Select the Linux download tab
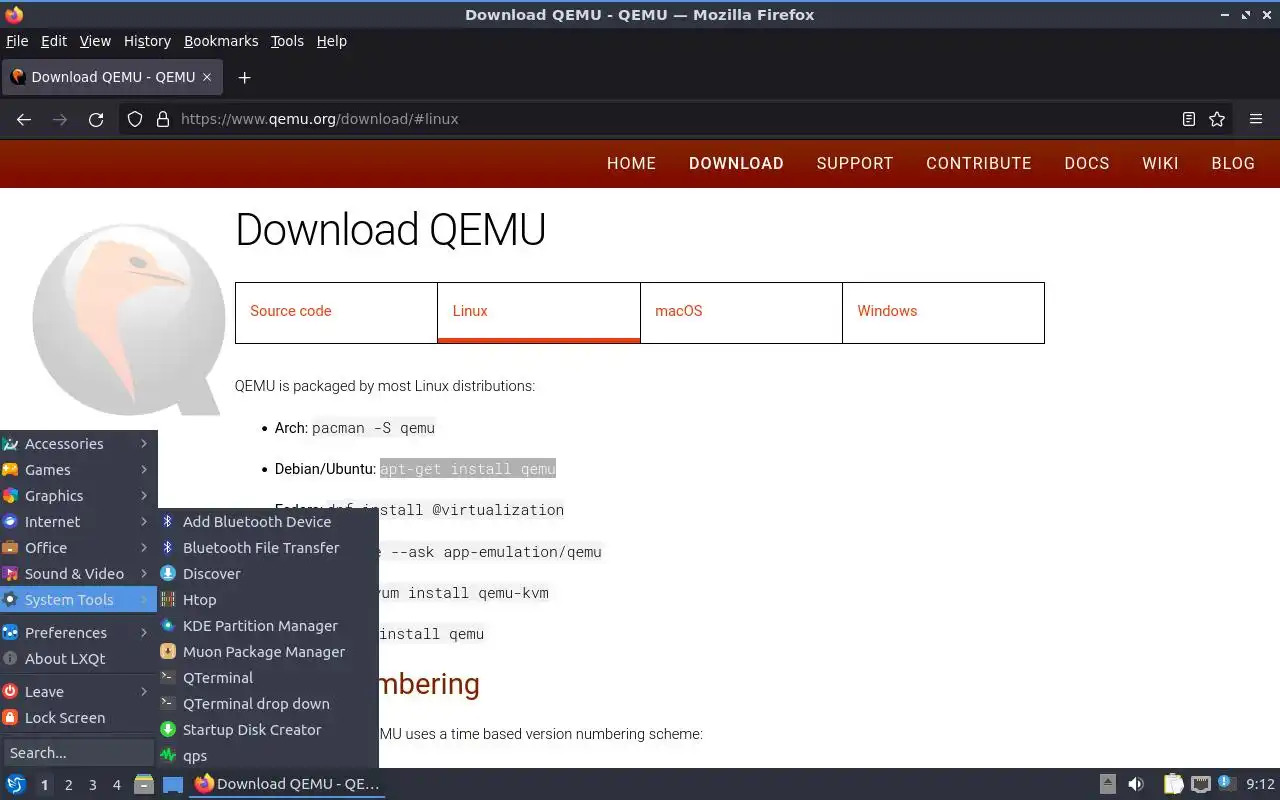Image resolution: width=1280 pixels, height=800 pixels. click(539, 312)
